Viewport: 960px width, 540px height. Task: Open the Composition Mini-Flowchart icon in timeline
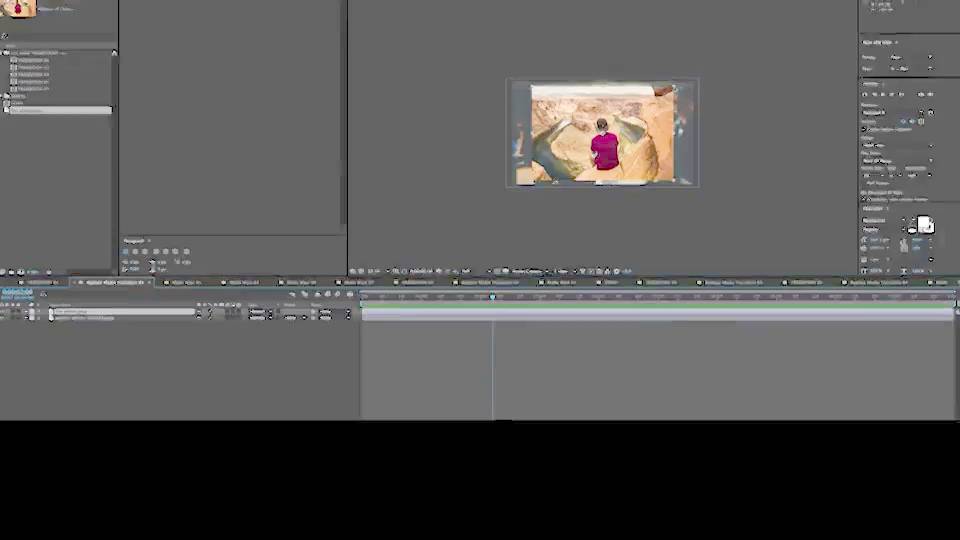[x=293, y=294]
